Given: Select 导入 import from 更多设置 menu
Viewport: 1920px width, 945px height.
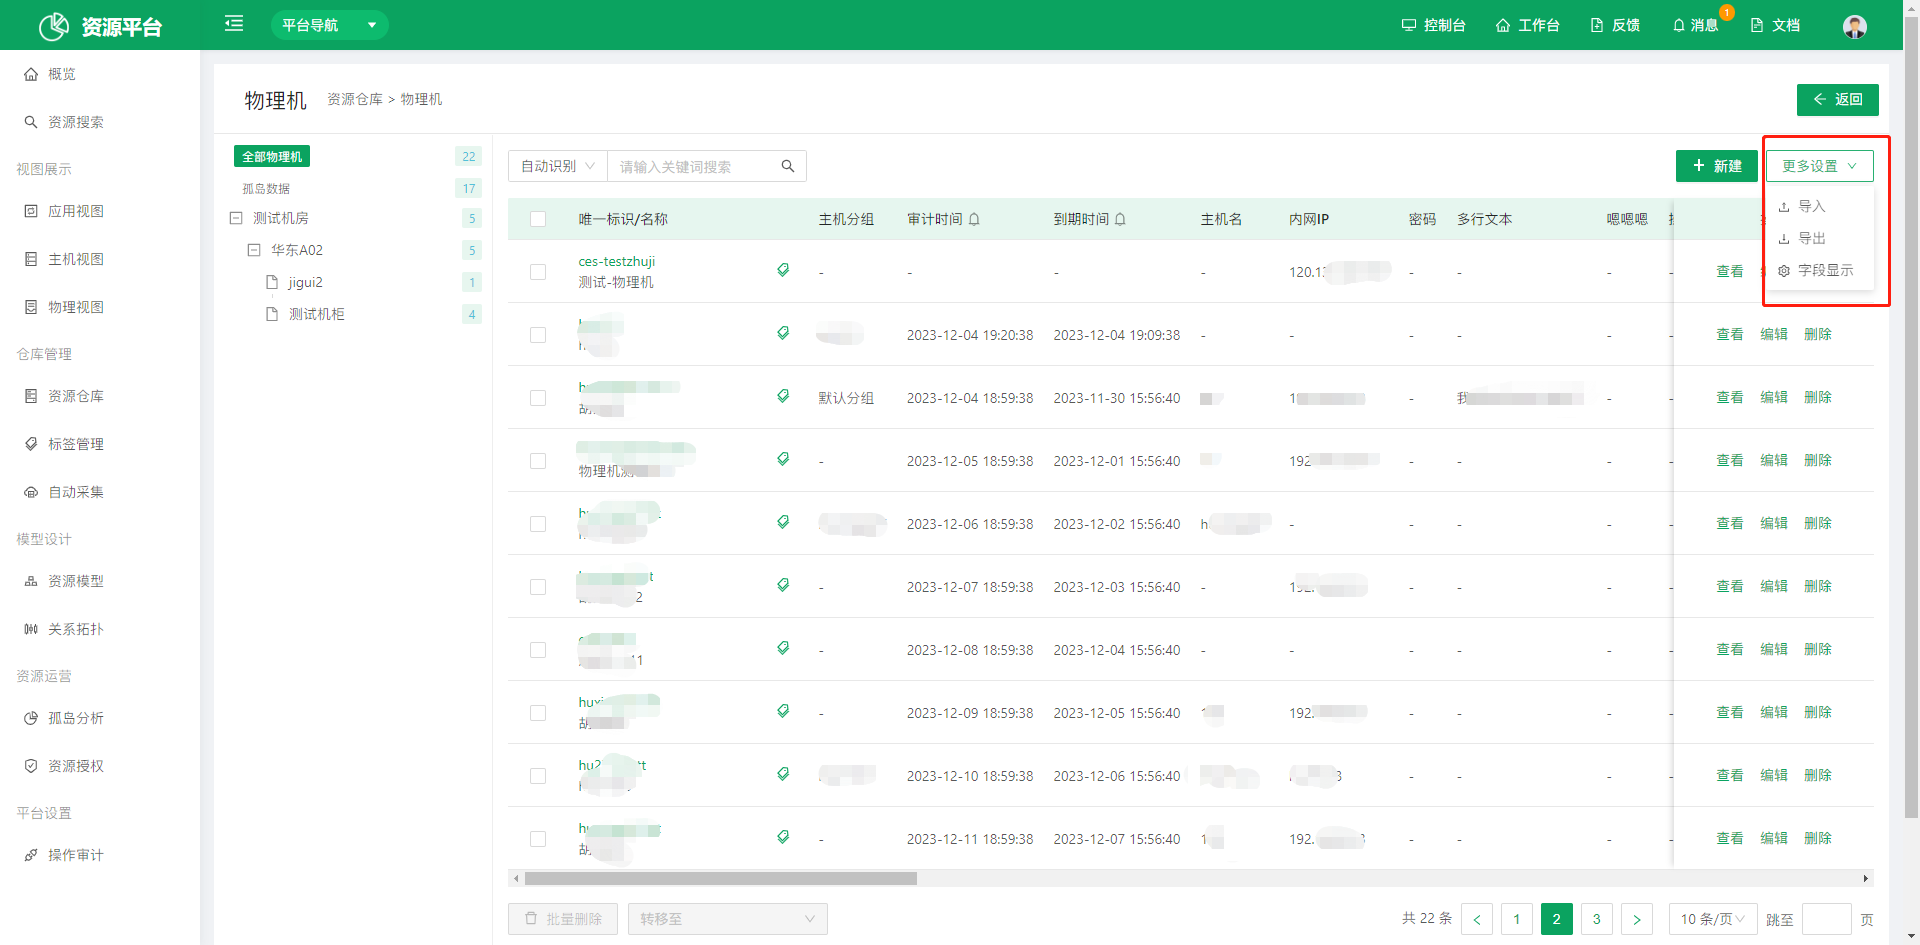Looking at the screenshot, I should tap(1819, 206).
